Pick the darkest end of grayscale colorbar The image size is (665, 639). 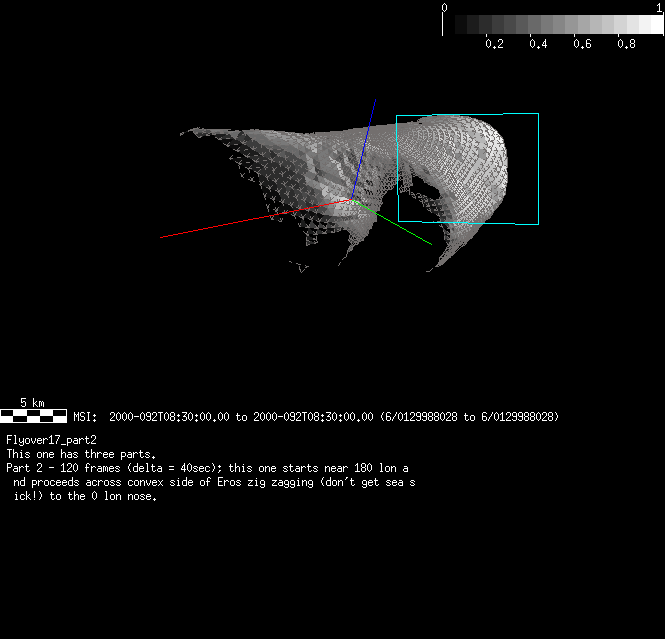click(x=447, y=25)
